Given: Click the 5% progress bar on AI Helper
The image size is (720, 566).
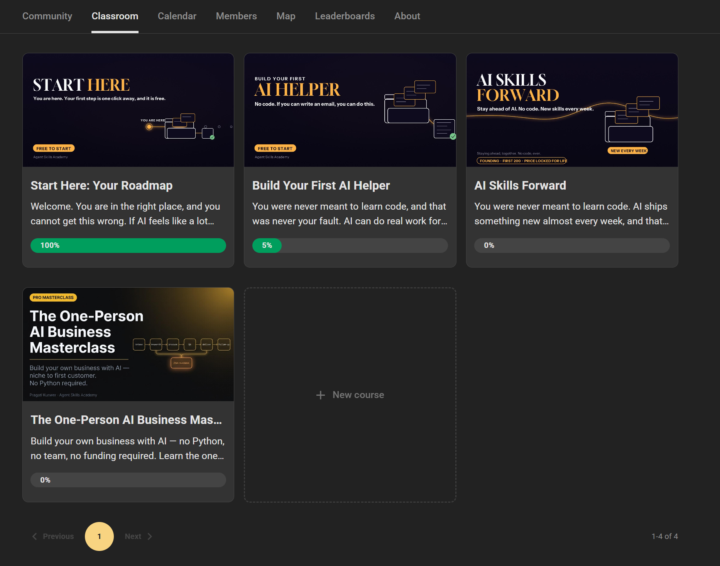Looking at the screenshot, I should tap(350, 245).
